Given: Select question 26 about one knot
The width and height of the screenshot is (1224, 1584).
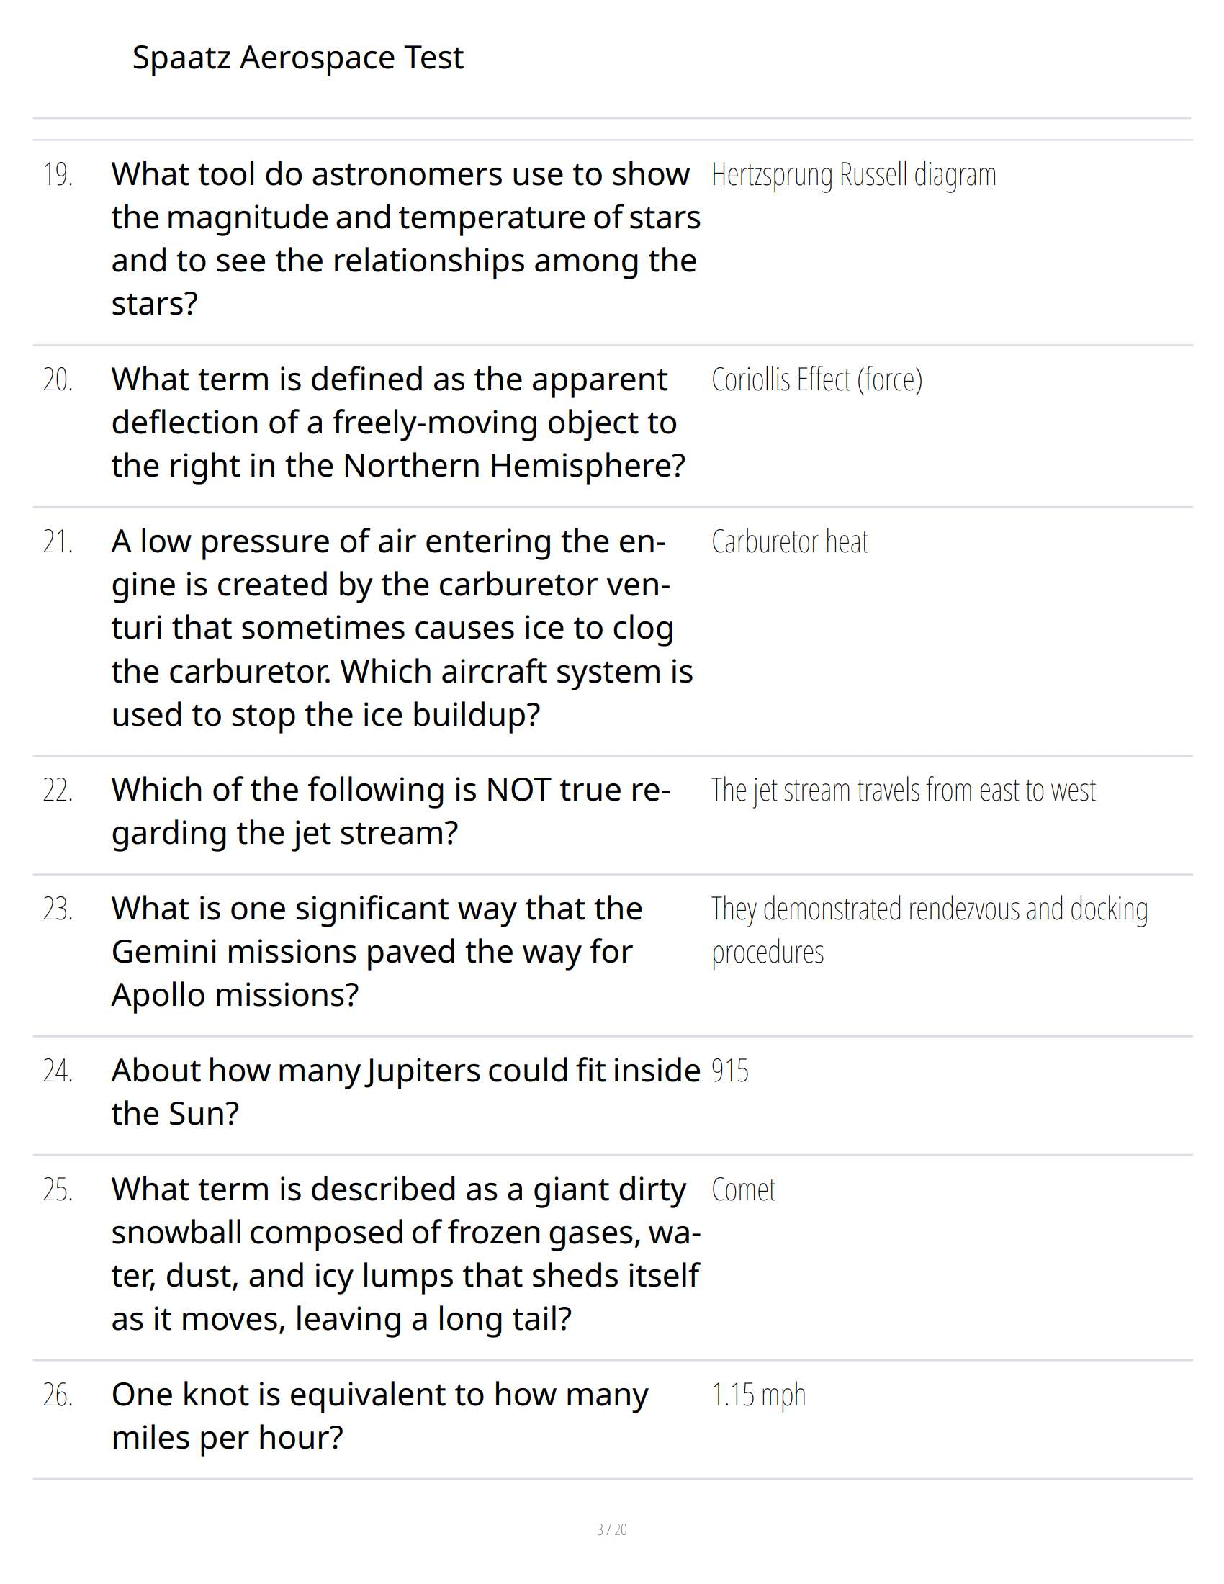Looking at the screenshot, I should 380,1416.
